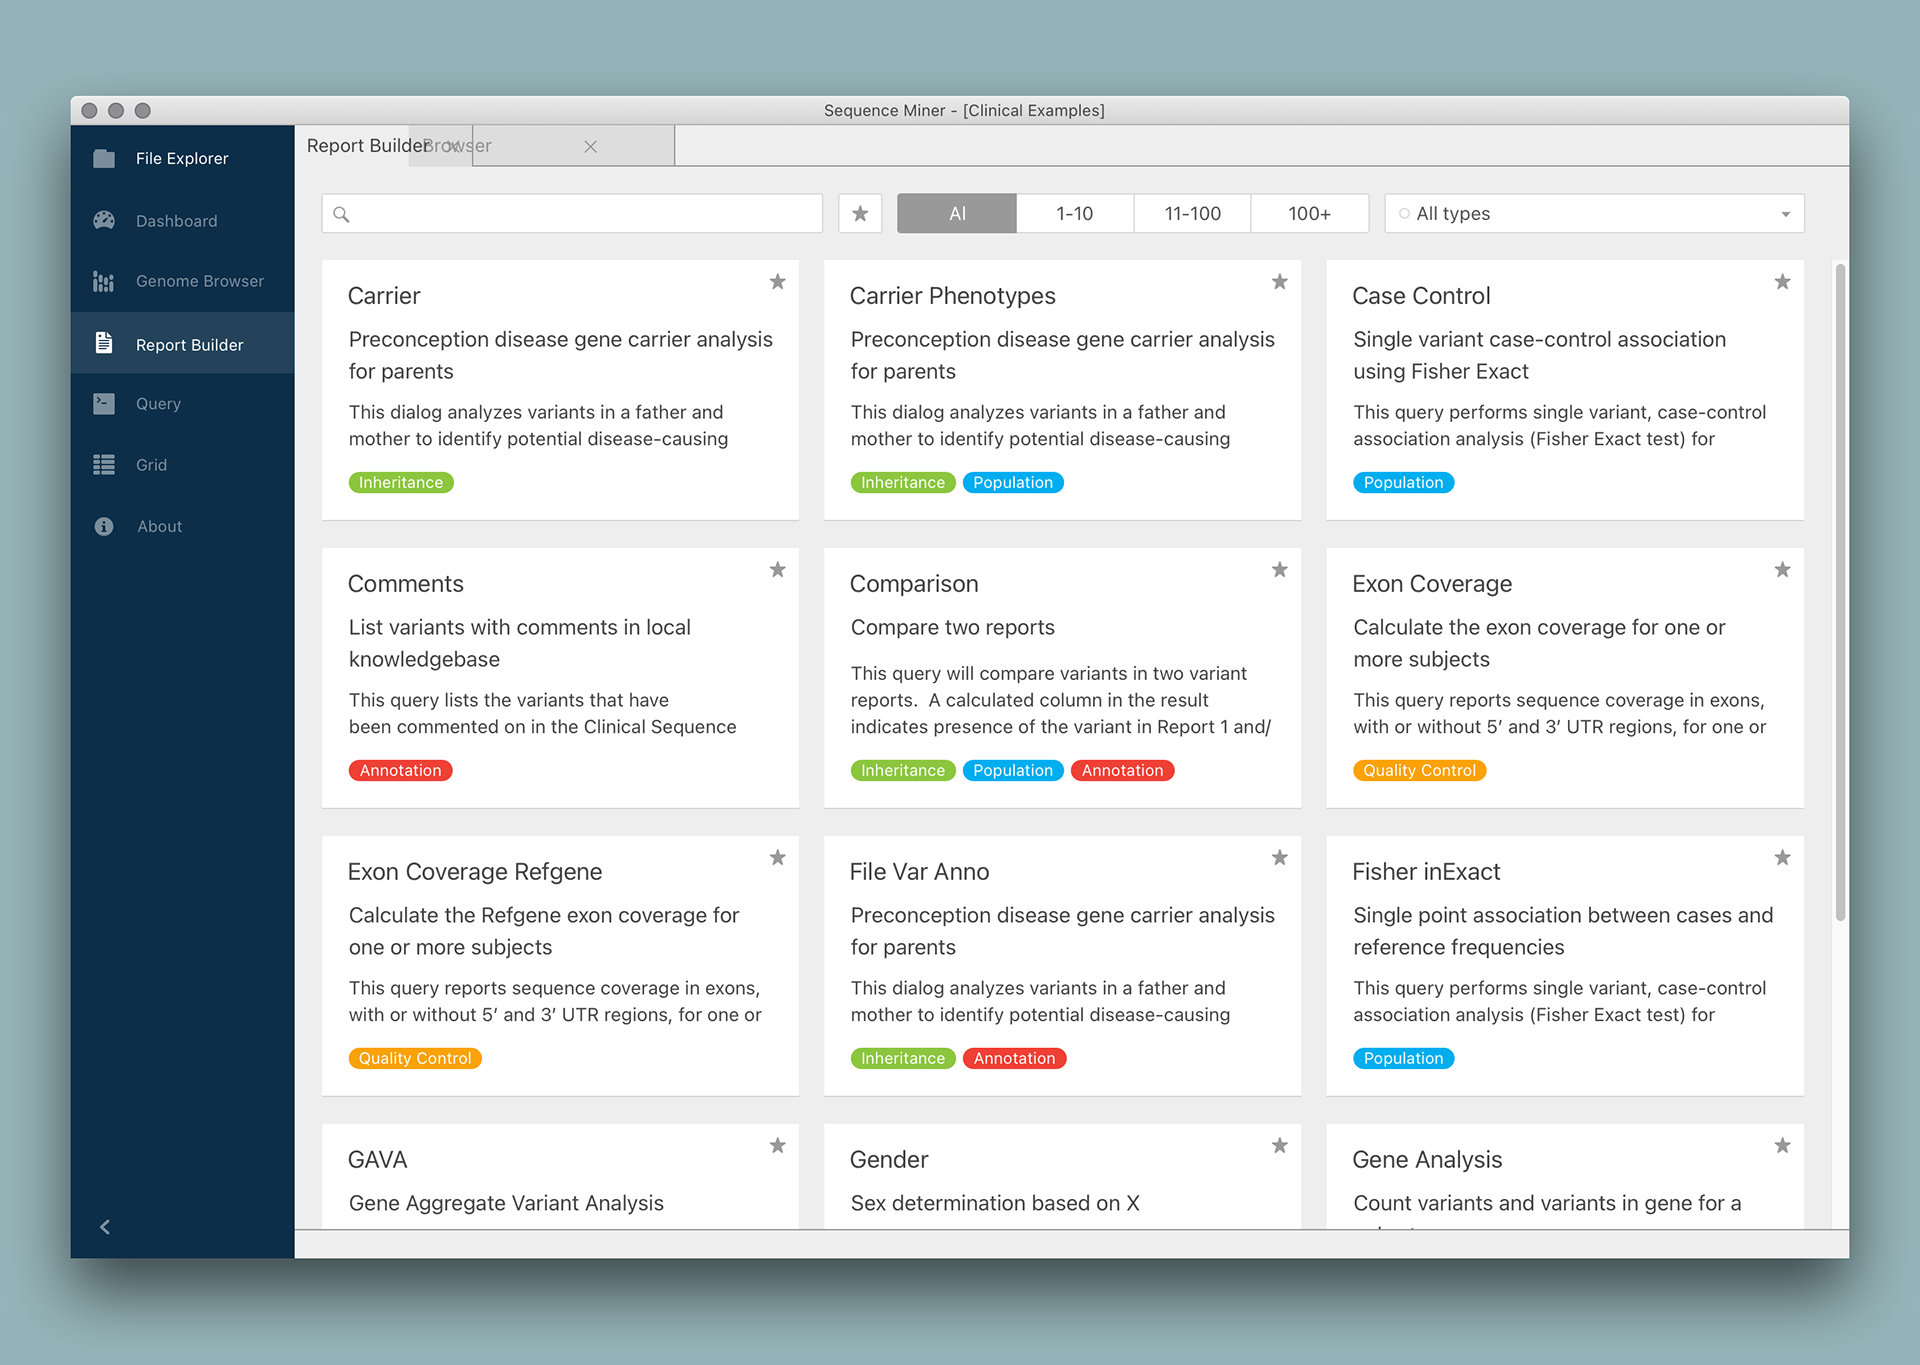The width and height of the screenshot is (1920, 1365).
Task: Click the Genome Browser chart icon
Action: 104,281
